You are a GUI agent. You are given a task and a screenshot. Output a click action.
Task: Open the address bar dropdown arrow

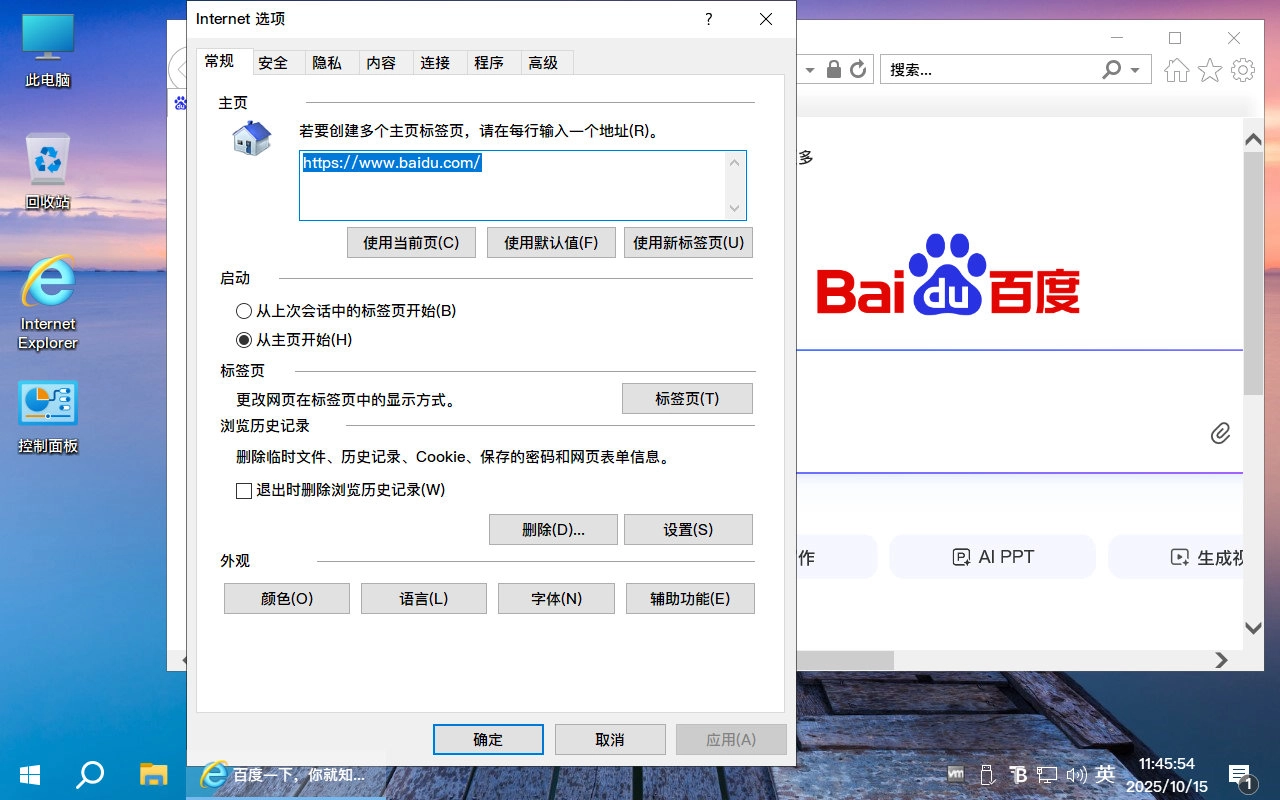click(x=810, y=69)
